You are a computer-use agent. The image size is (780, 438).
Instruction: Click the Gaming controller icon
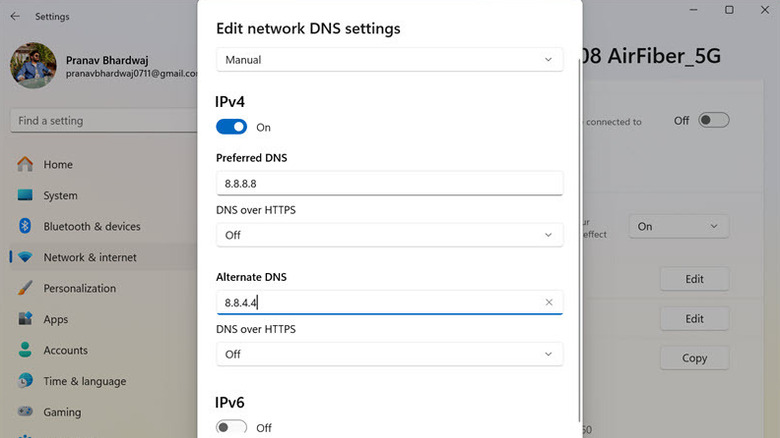pyautogui.click(x=25, y=412)
